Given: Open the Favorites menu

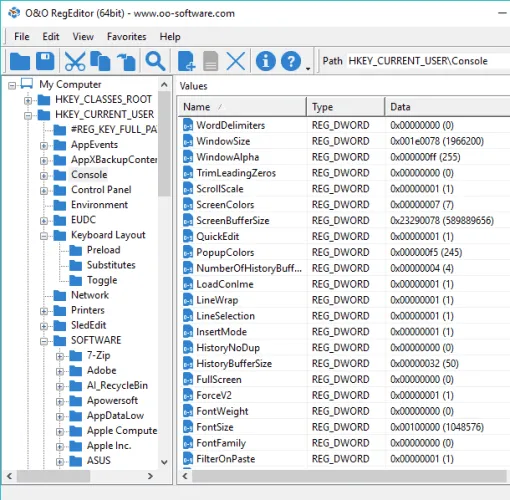Looking at the screenshot, I should pos(126,36).
